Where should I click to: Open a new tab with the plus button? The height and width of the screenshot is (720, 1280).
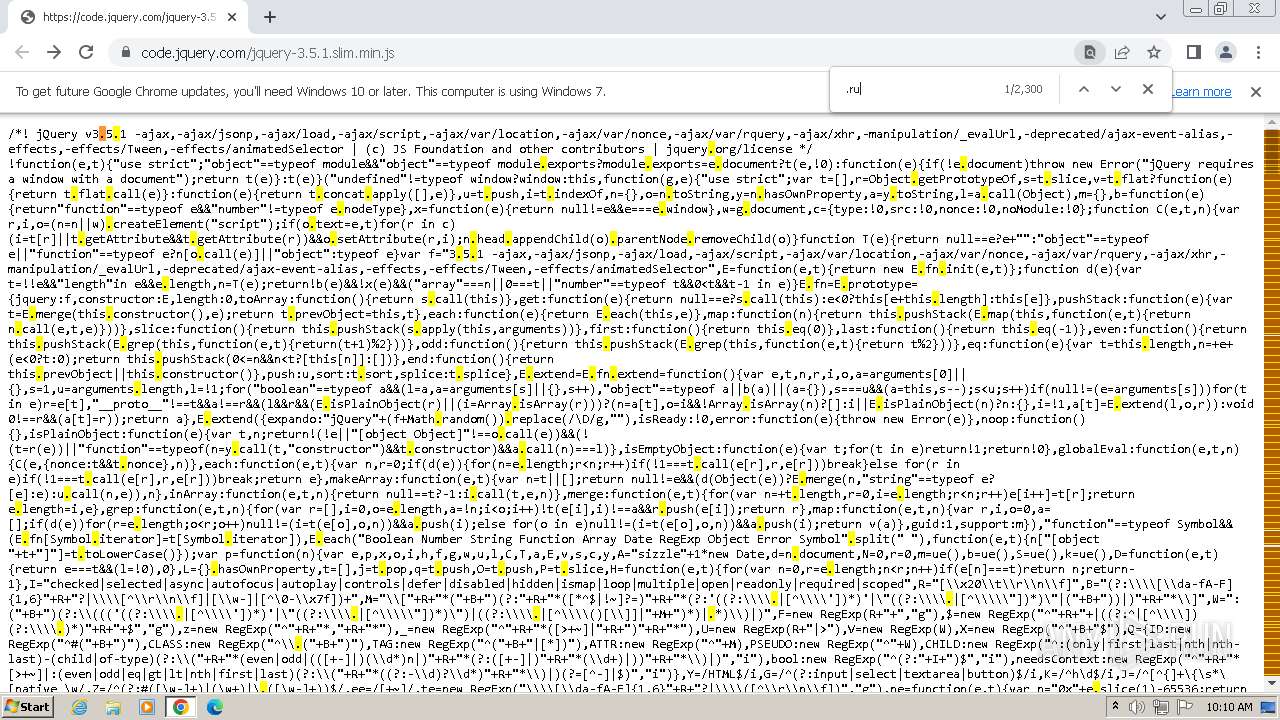pyautogui.click(x=270, y=17)
